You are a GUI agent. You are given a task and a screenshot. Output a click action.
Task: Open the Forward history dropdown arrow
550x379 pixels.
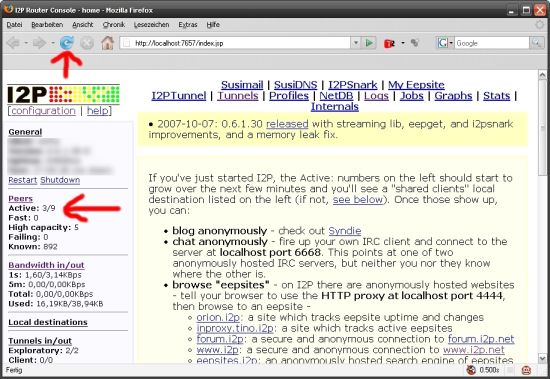point(53,43)
